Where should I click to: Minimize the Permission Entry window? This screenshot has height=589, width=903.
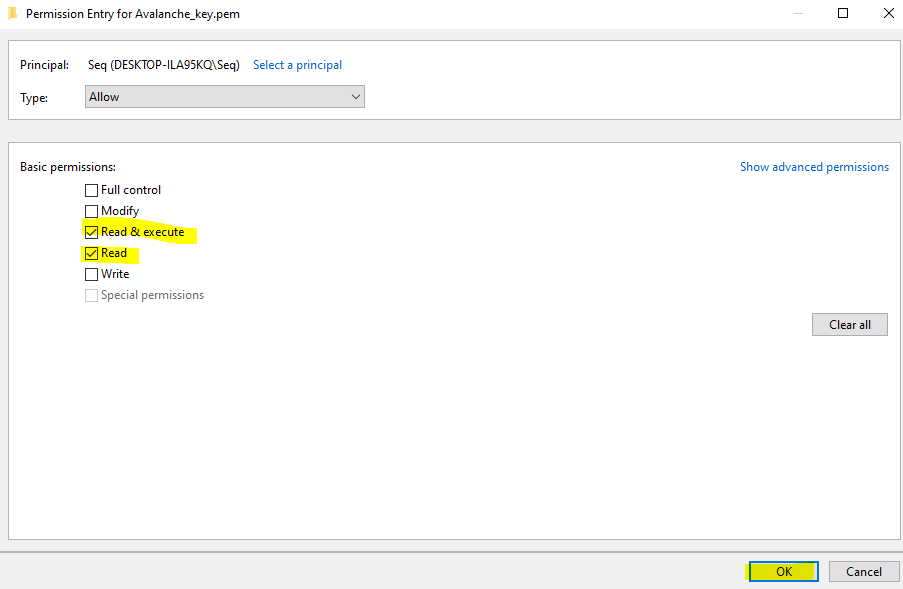pyautogui.click(x=797, y=14)
